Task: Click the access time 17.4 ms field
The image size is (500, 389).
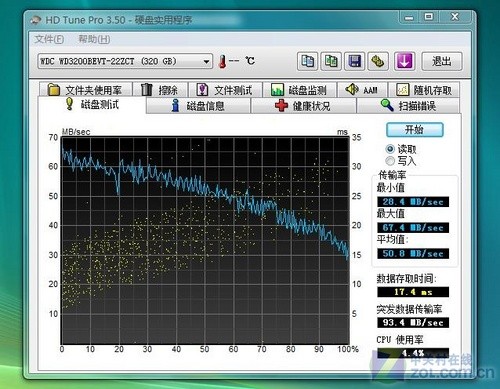Action: tap(413, 292)
